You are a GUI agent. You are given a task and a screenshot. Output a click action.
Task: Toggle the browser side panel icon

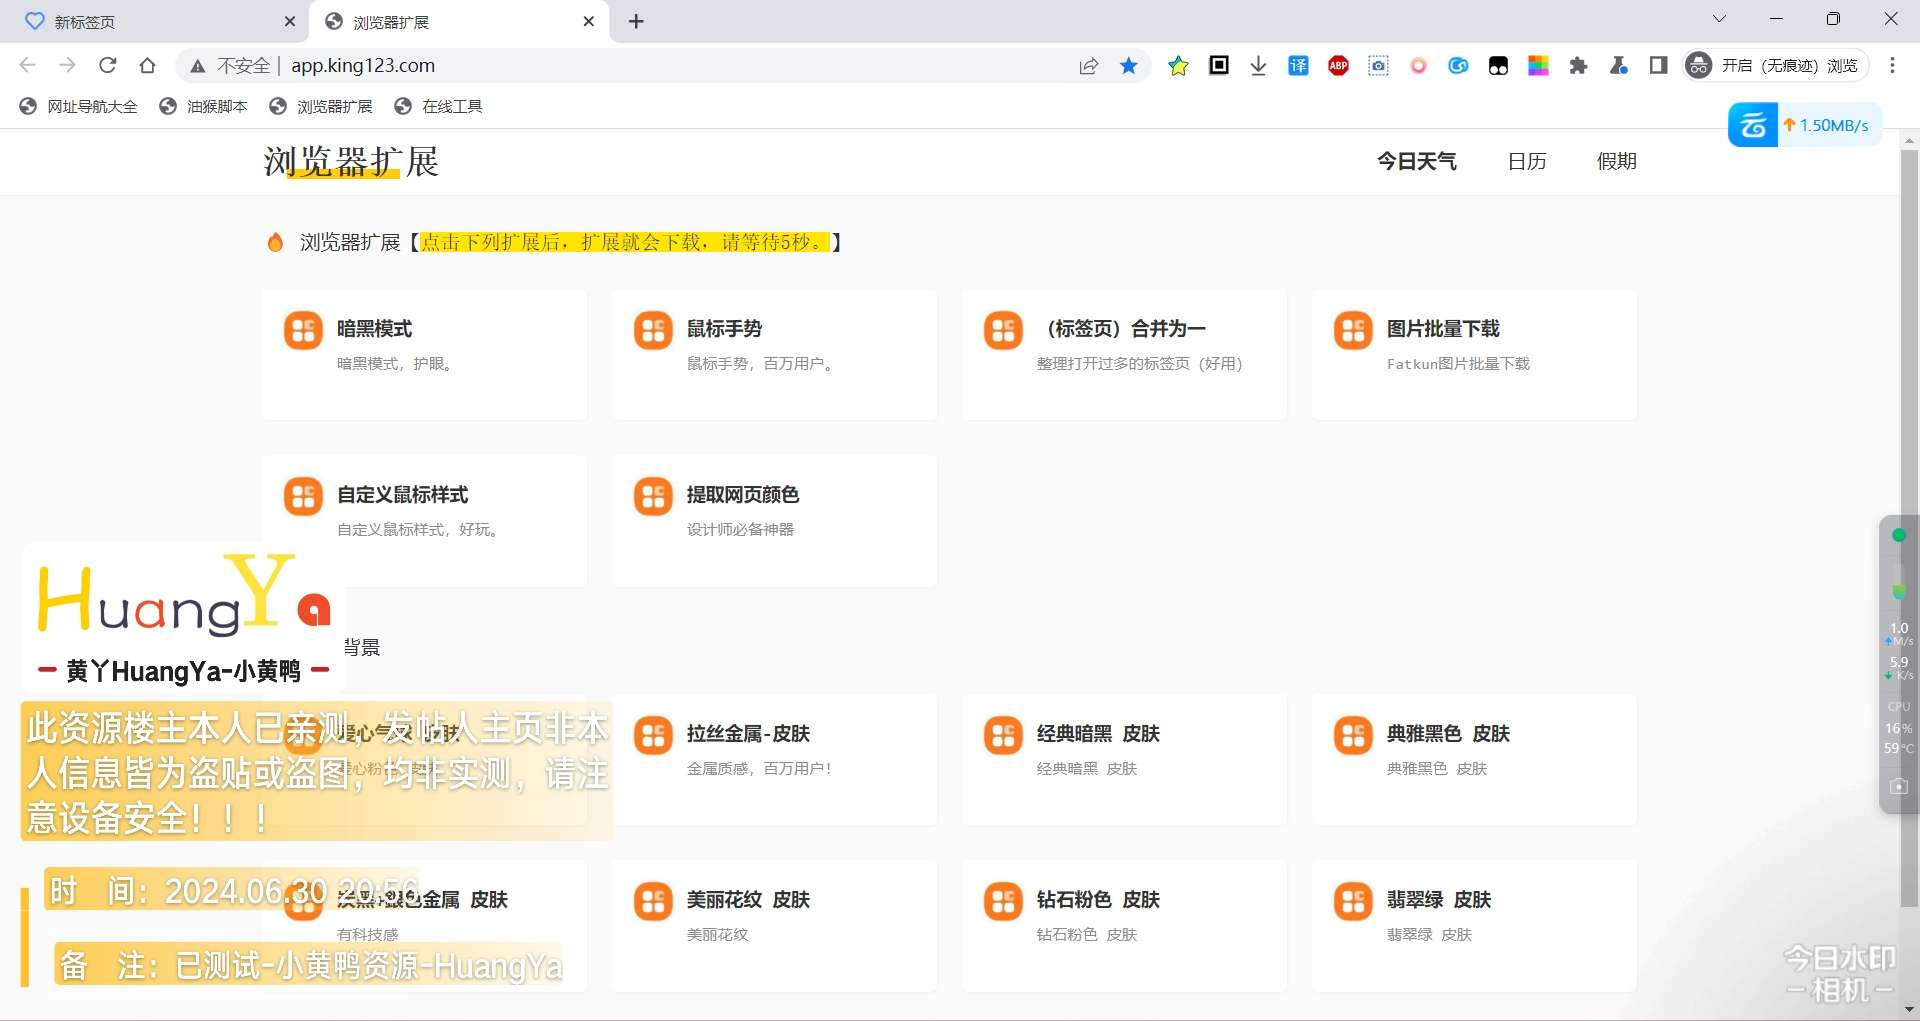pyautogui.click(x=1658, y=66)
